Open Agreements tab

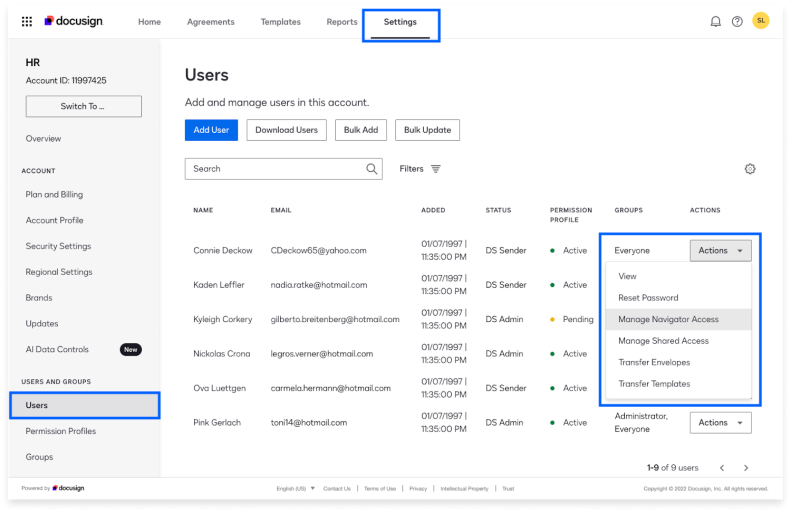[211, 22]
